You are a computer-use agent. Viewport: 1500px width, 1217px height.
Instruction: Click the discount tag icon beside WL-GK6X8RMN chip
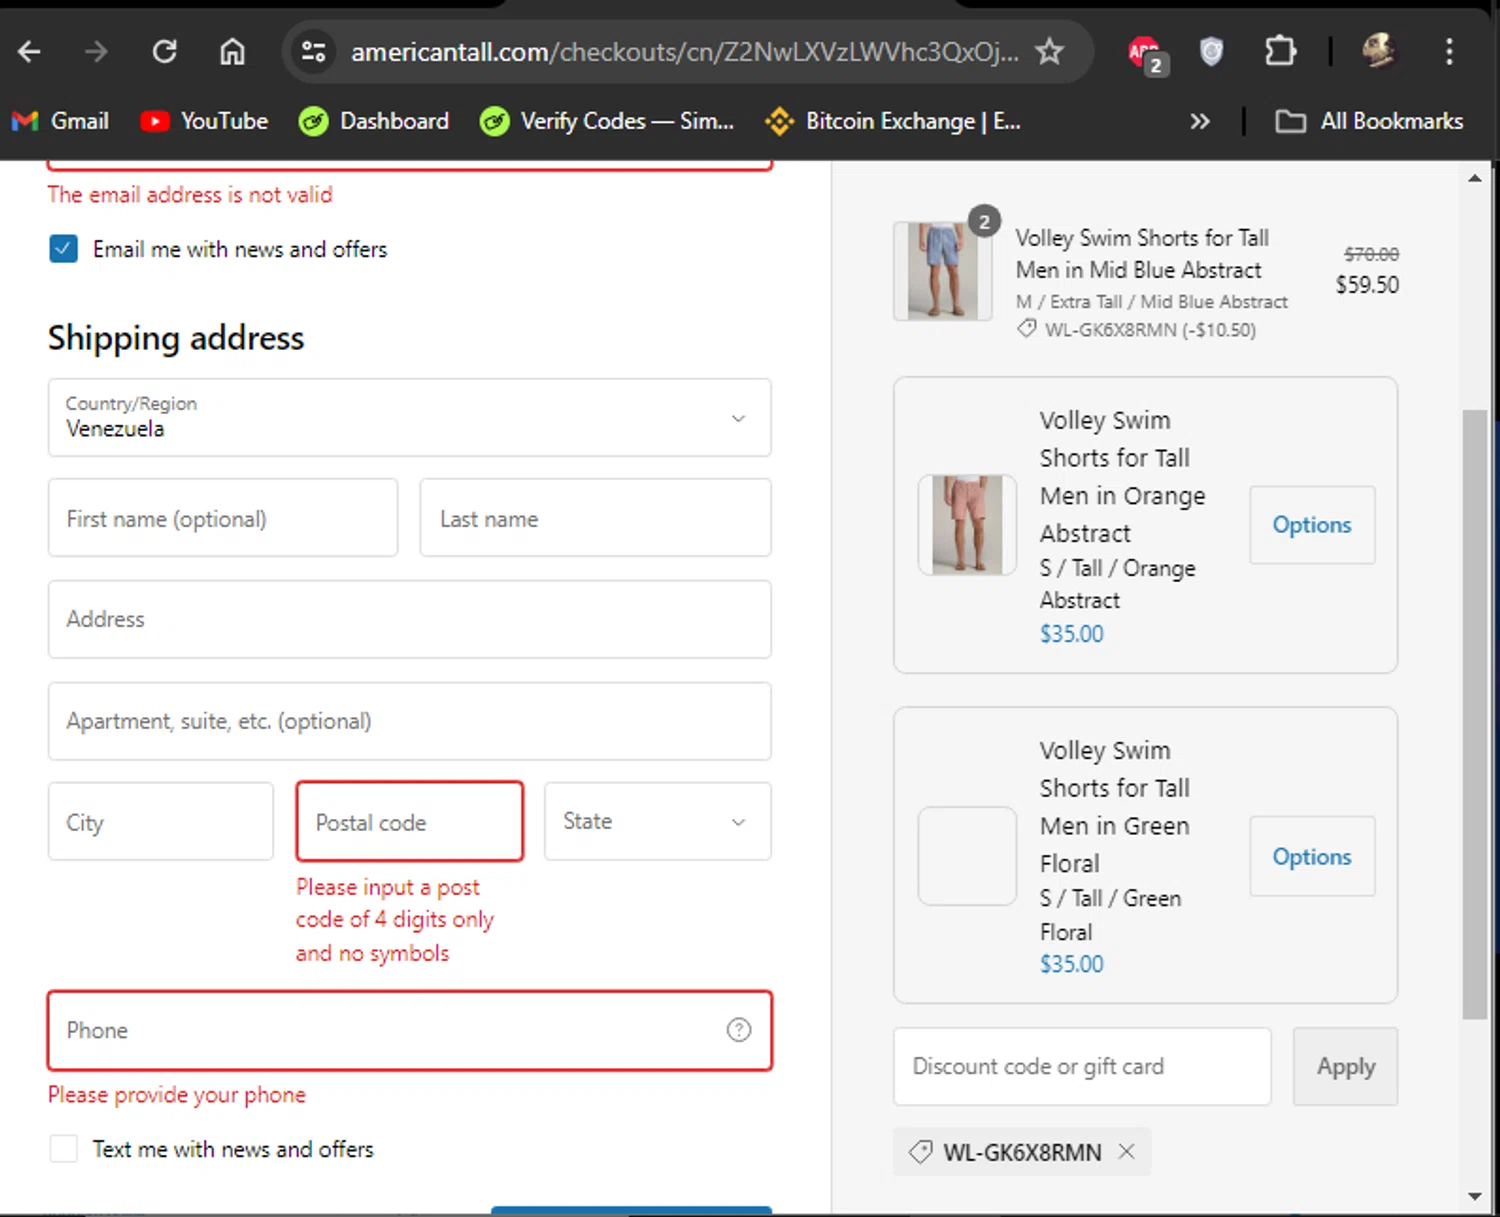tap(920, 1152)
